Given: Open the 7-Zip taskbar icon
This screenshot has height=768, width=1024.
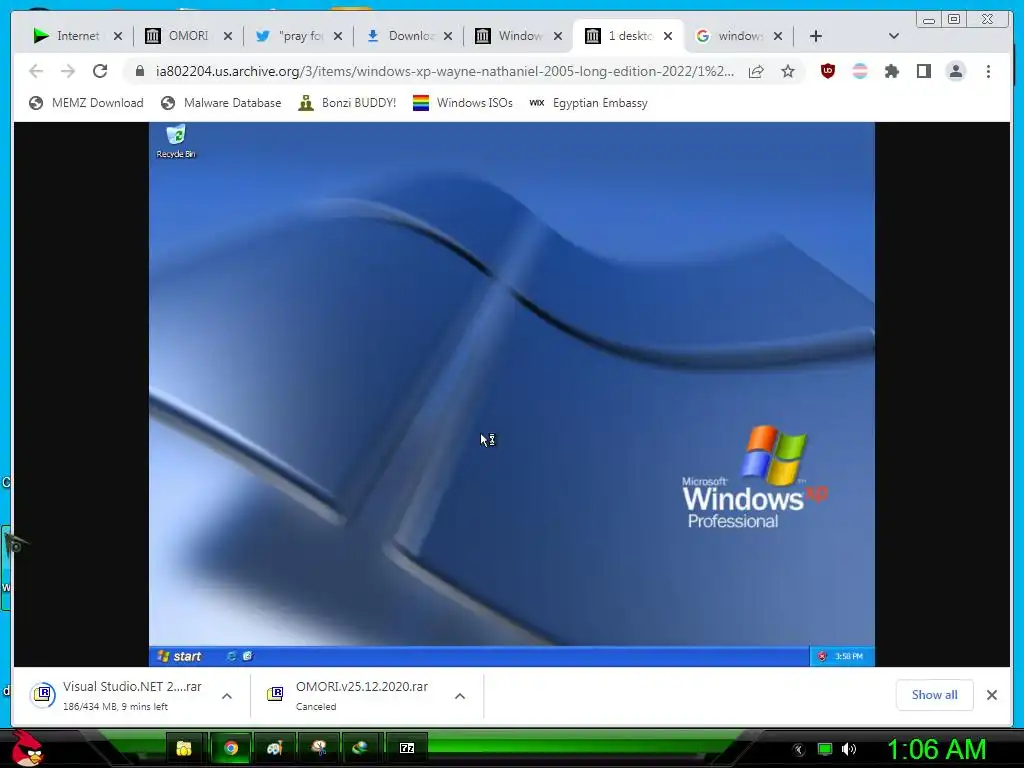Looking at the screenshot, I should [x=406, y=748].
